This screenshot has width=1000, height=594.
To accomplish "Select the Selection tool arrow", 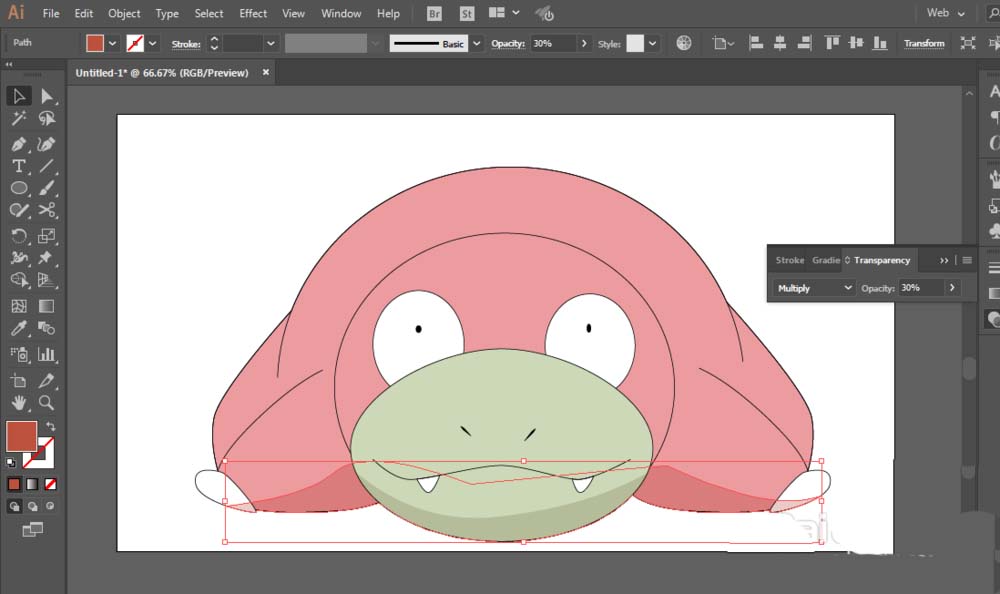I will 18,96.
